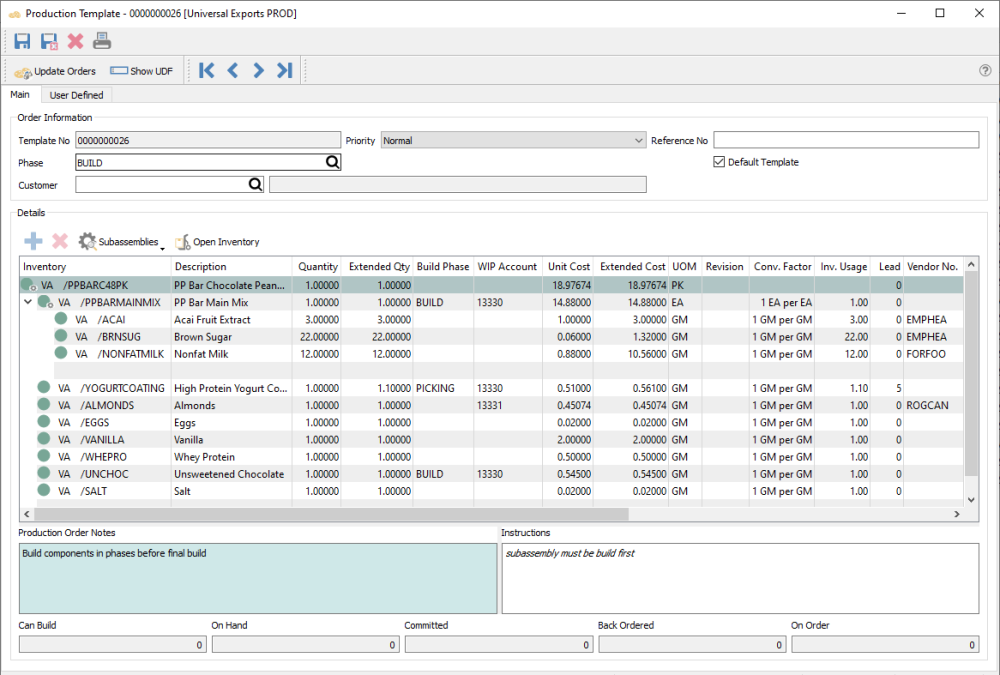This screenshot has width=1000, height=675.
Task: Go to the first template record
Action: pos(207,70)
